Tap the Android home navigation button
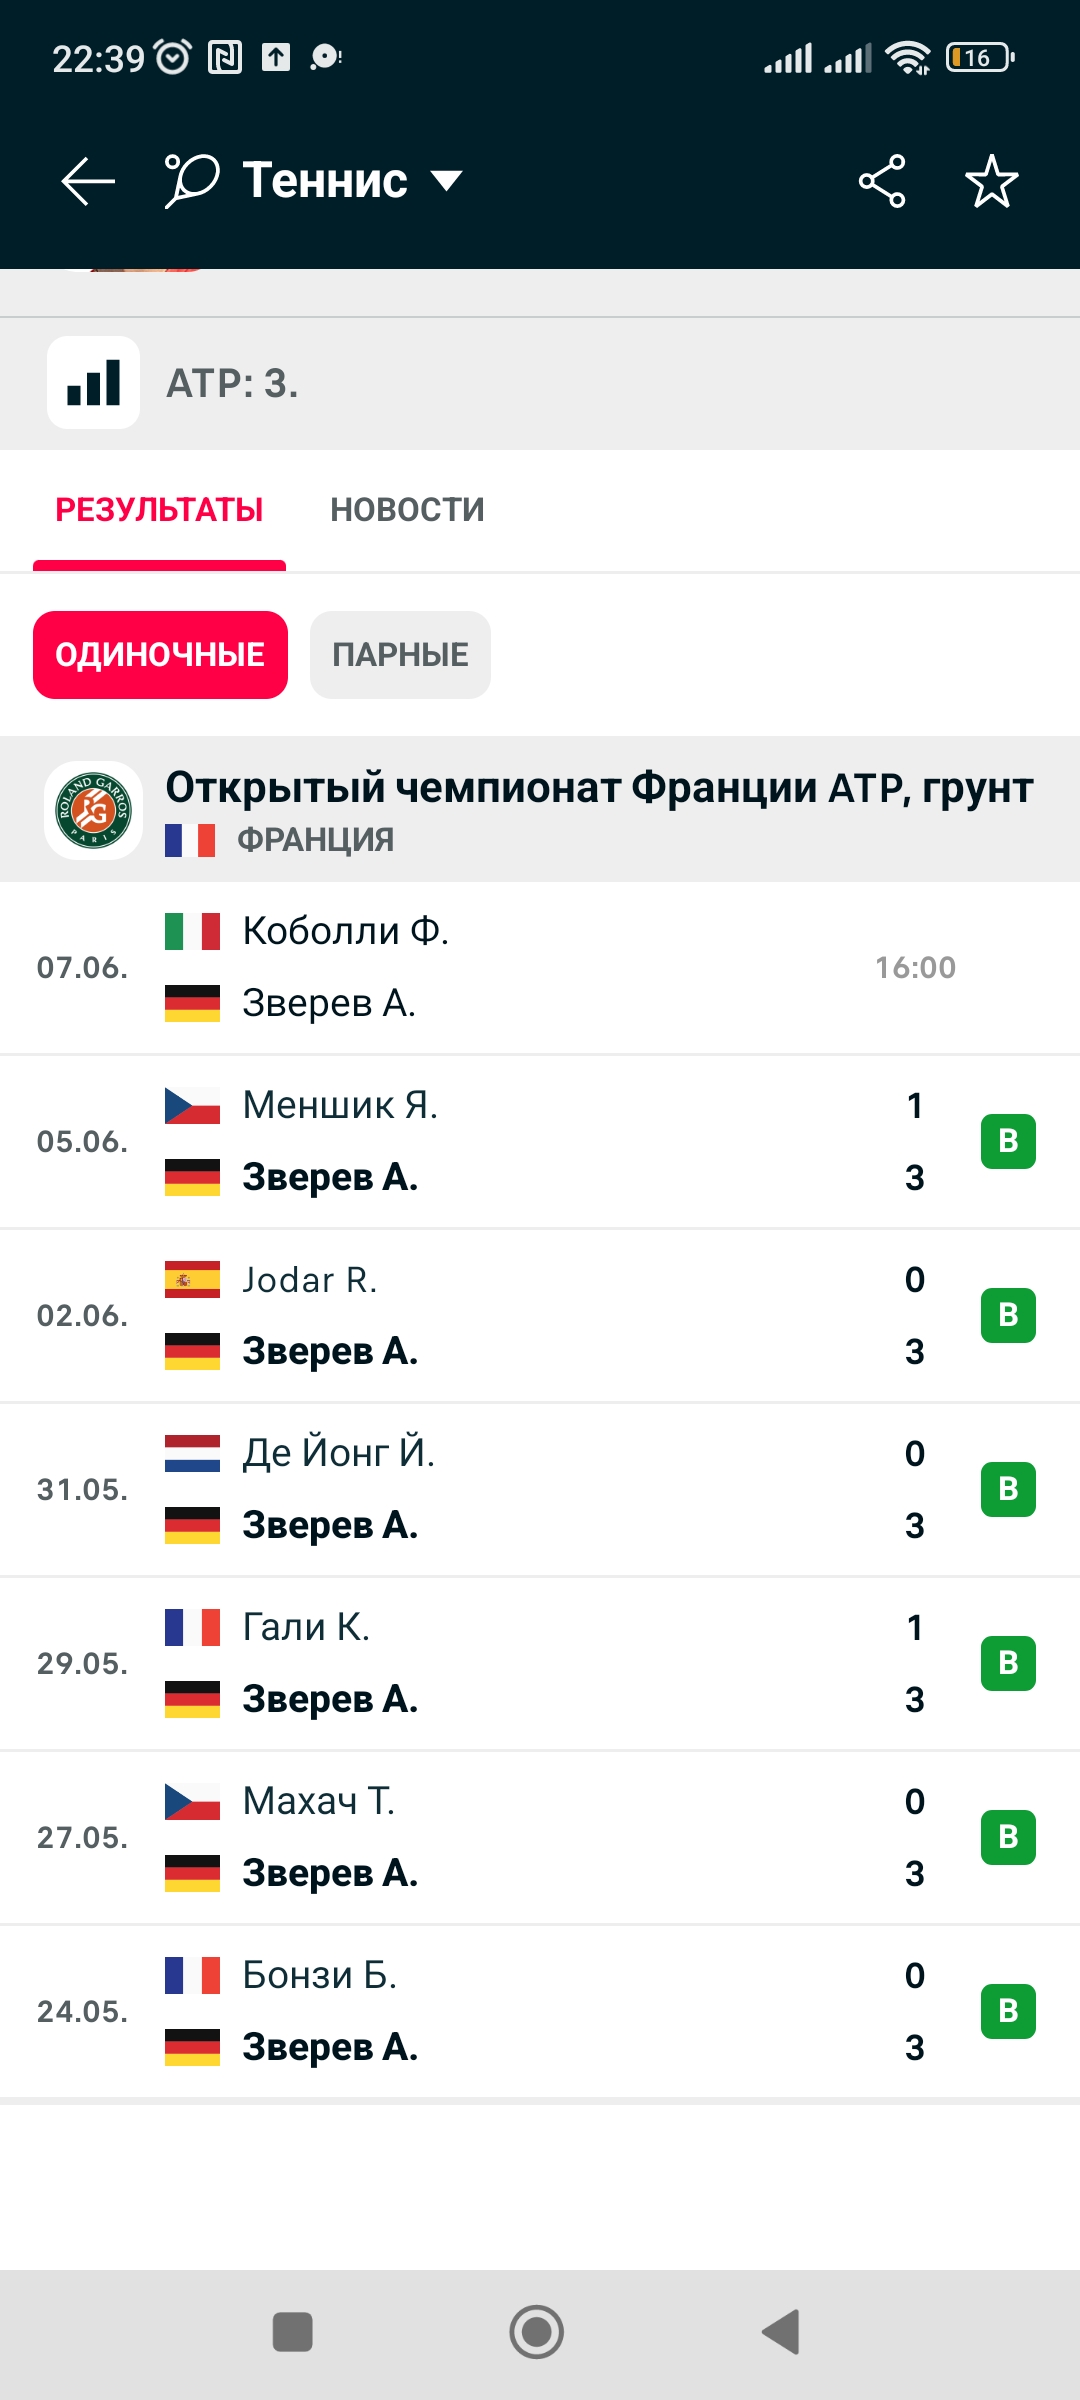Viewport: 1080px width, 2400px height. click(537, 2332)
